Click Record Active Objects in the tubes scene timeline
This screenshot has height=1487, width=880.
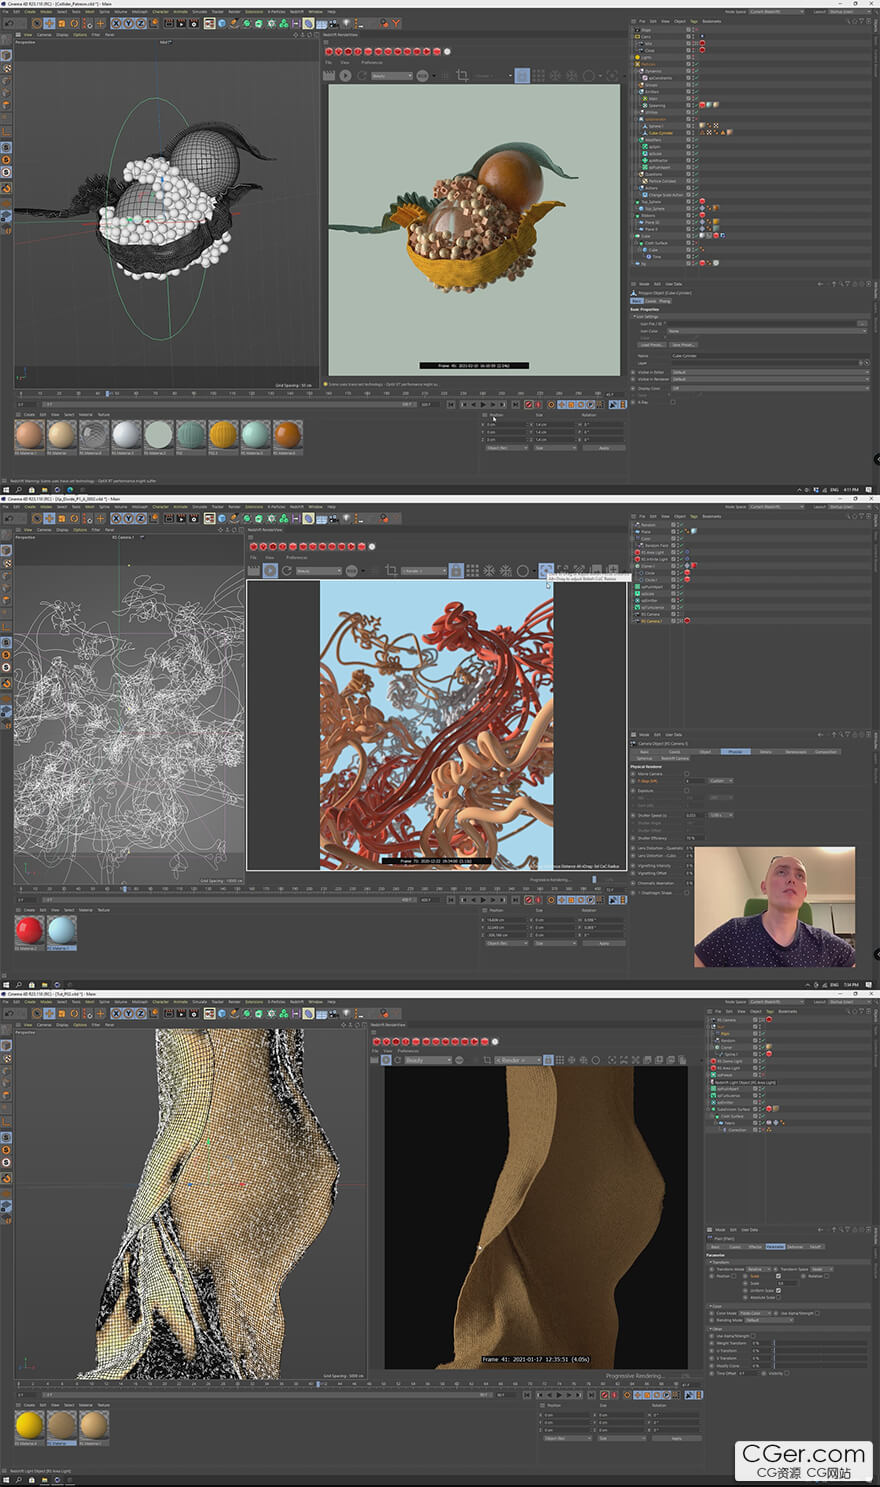click(x=529, y=900)
